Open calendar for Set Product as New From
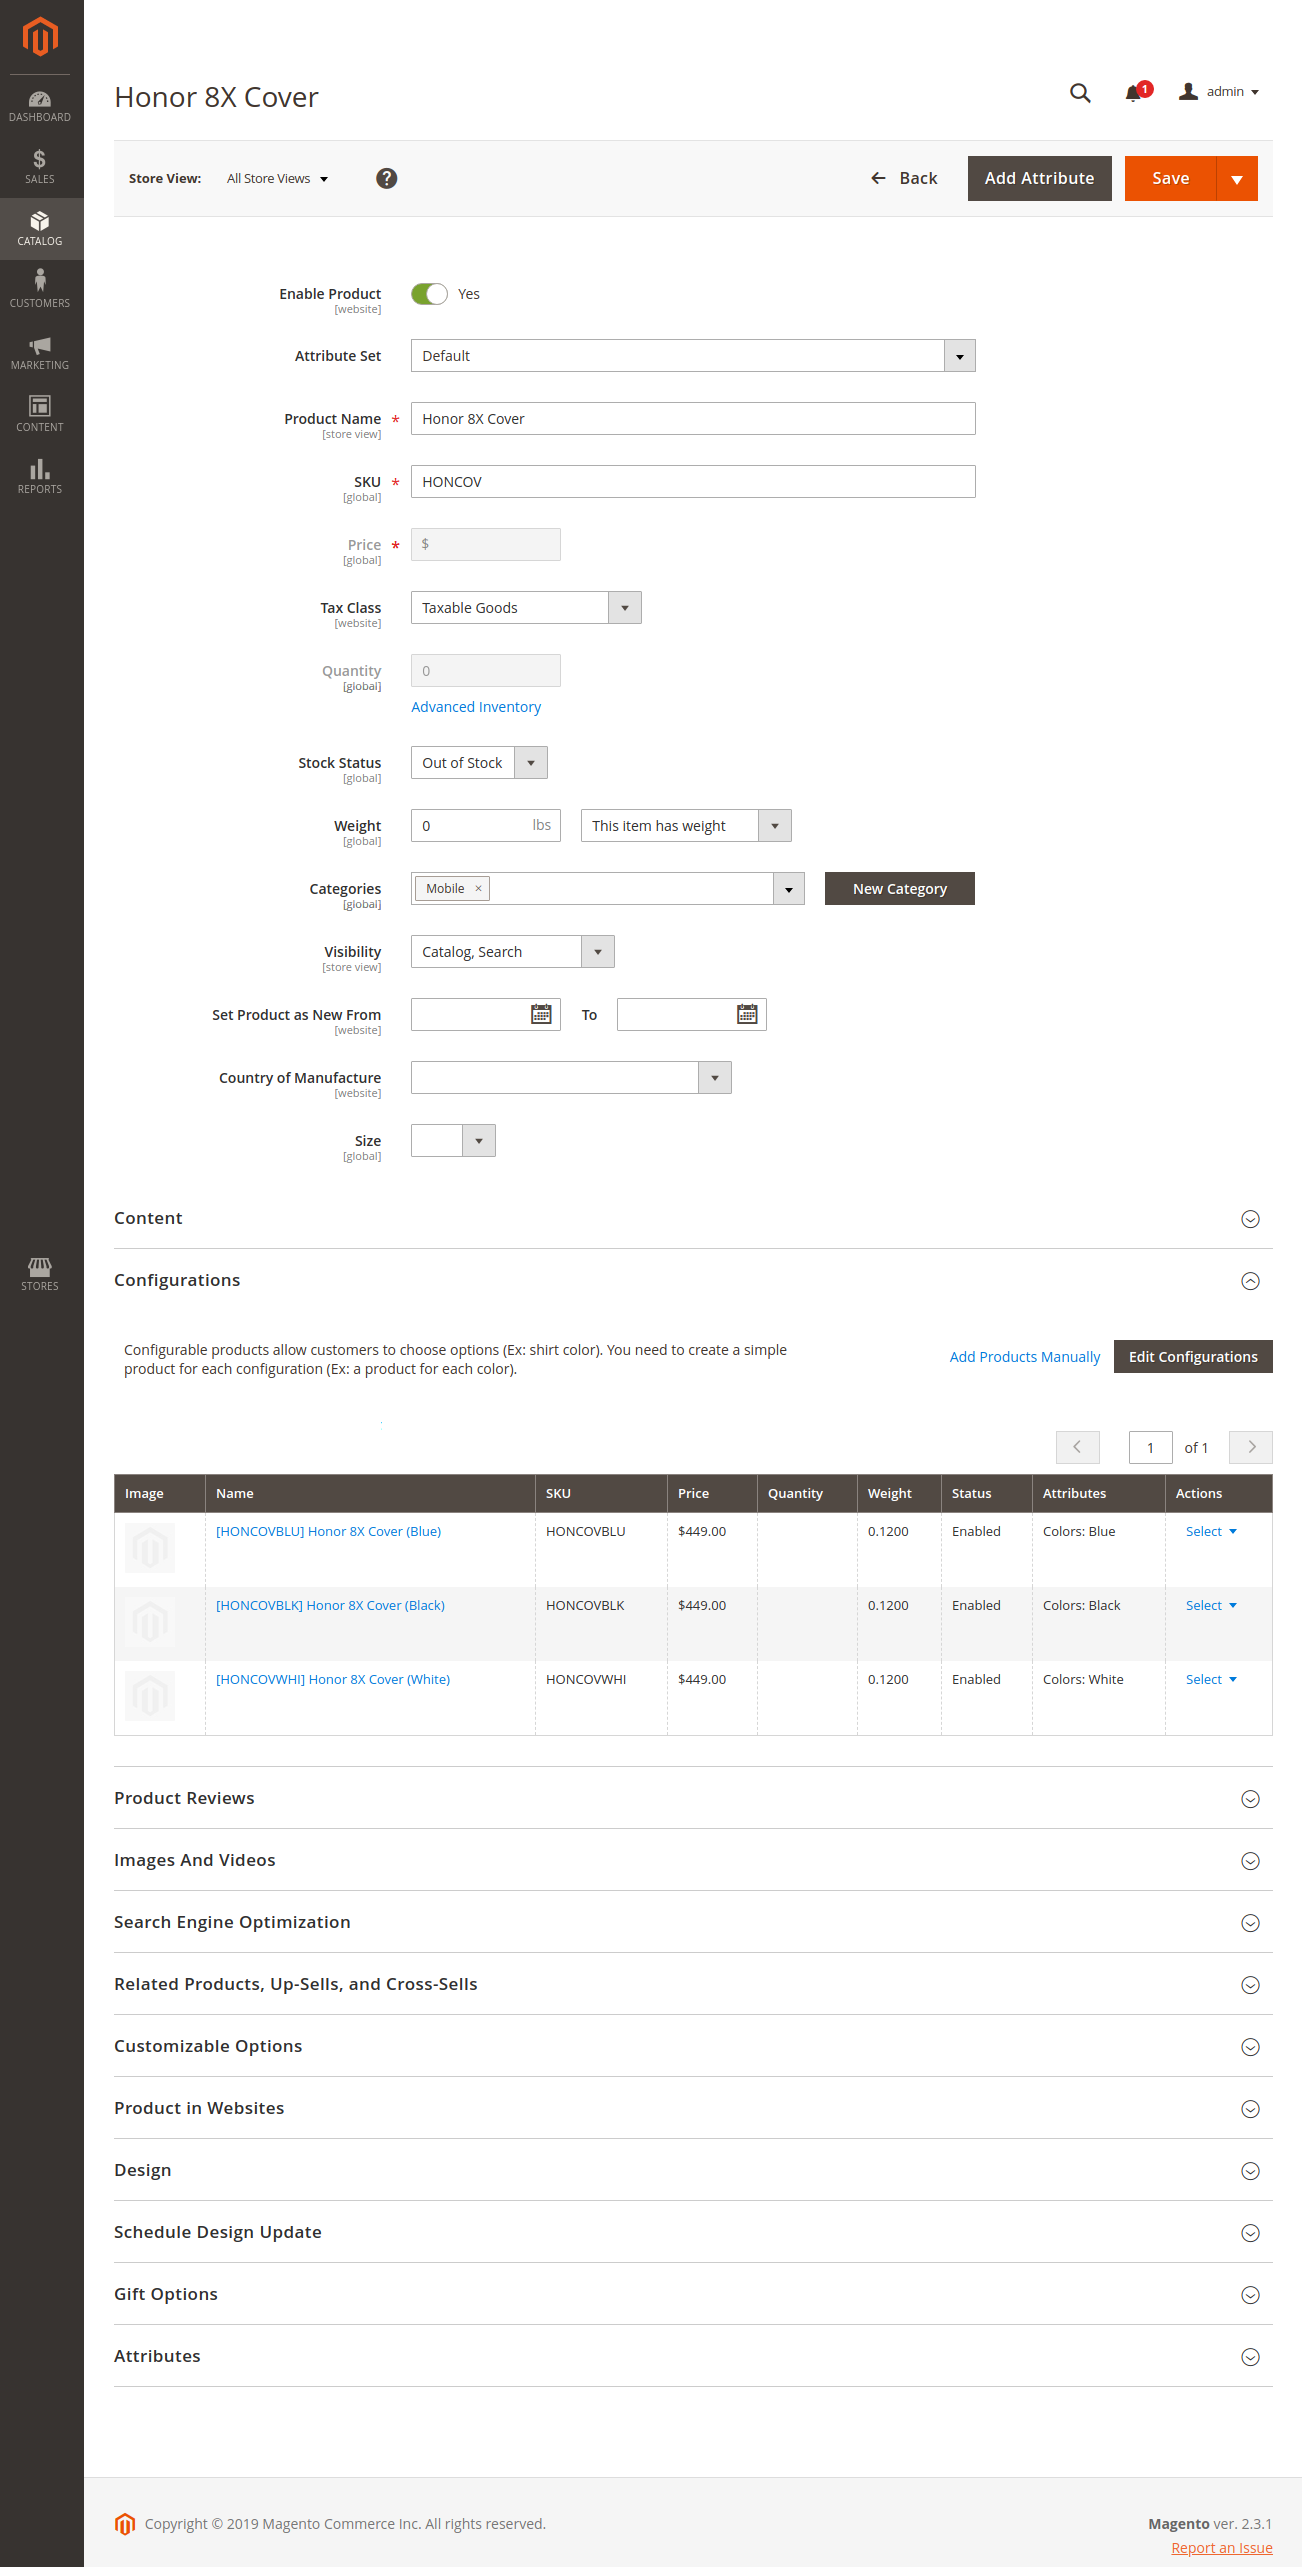This screenshot has width=1302, height=2567. coord(541,1015)
